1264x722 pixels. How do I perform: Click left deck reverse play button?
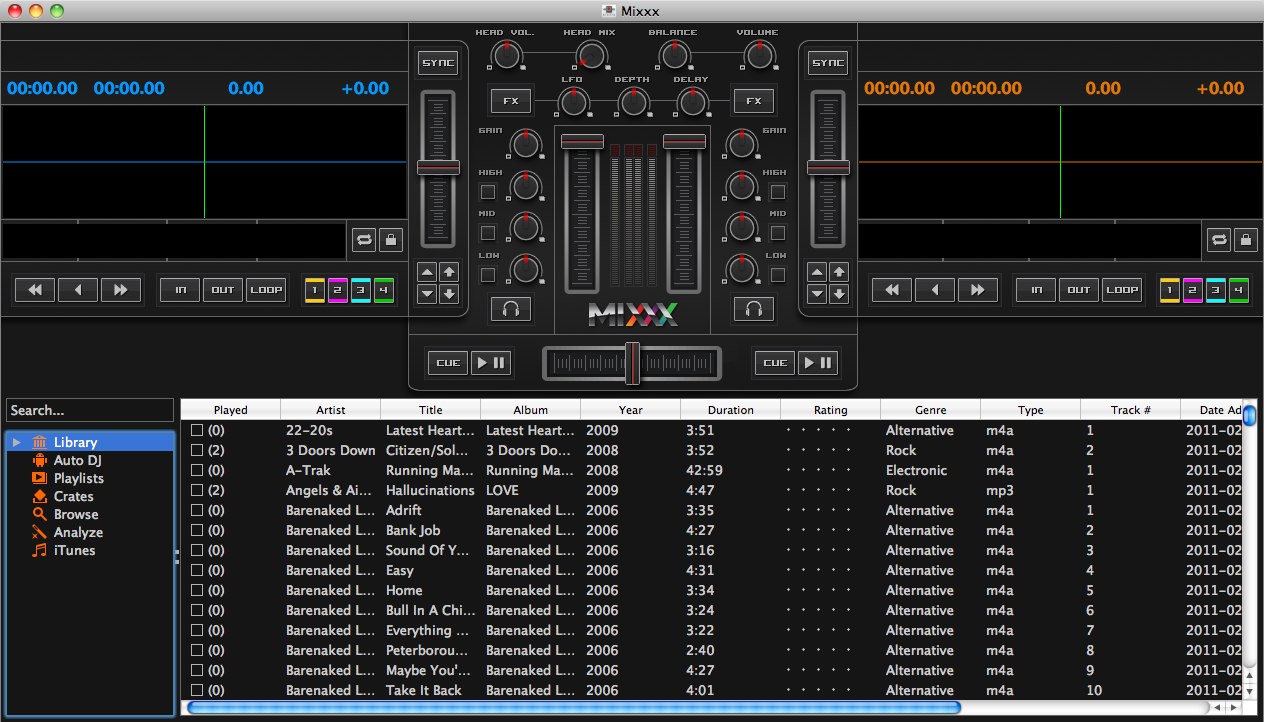tap(78, 290)
